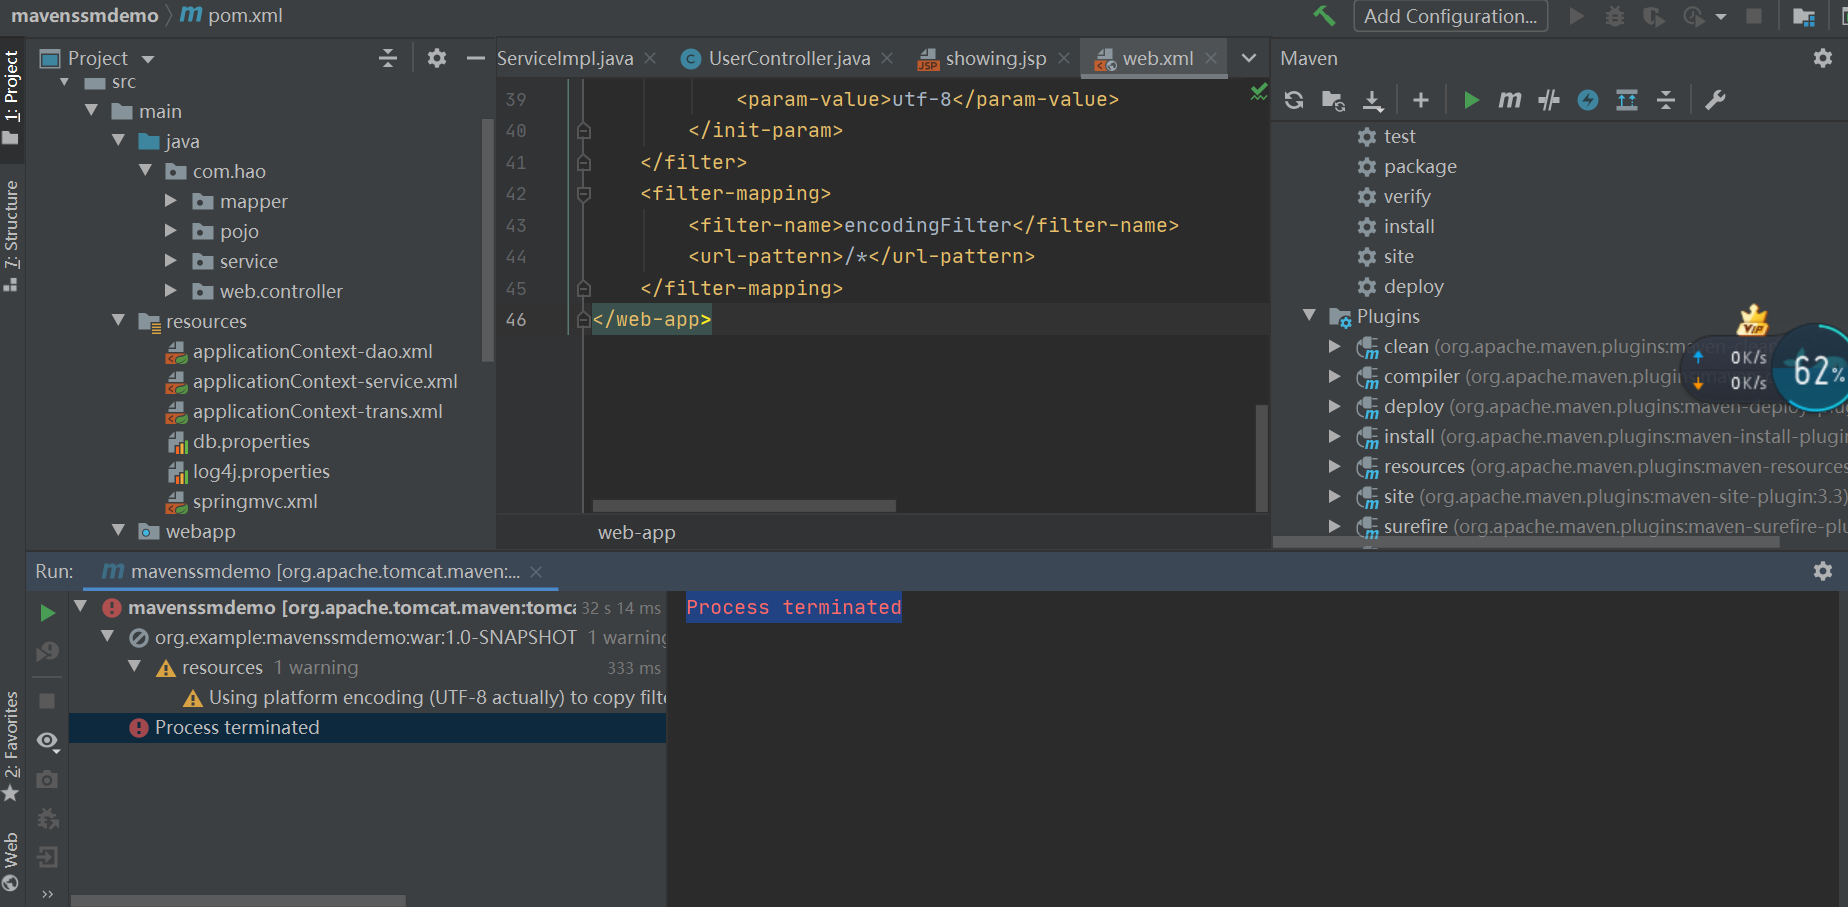Expand more Run toolbar actions chevrons
The height and width of the screenshot is (907, 1848).
coord(47,894)
